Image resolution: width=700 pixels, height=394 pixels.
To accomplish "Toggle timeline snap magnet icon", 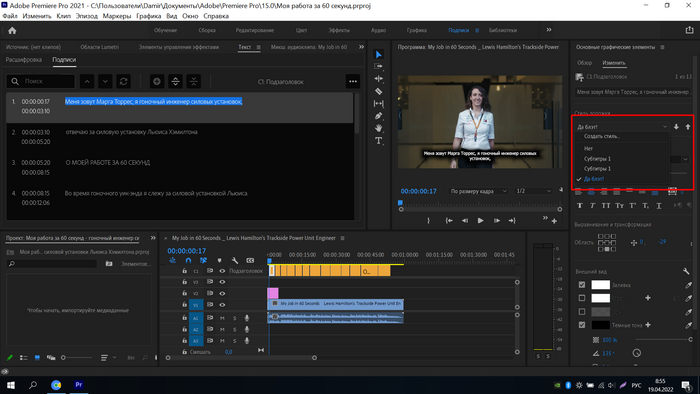I will [x=188, y=261].
